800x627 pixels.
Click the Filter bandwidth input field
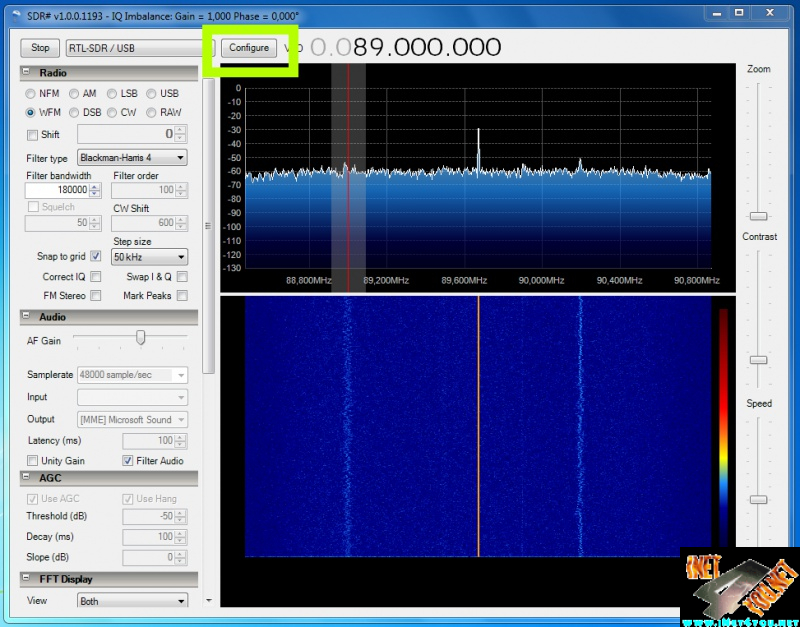click(60, 190)
